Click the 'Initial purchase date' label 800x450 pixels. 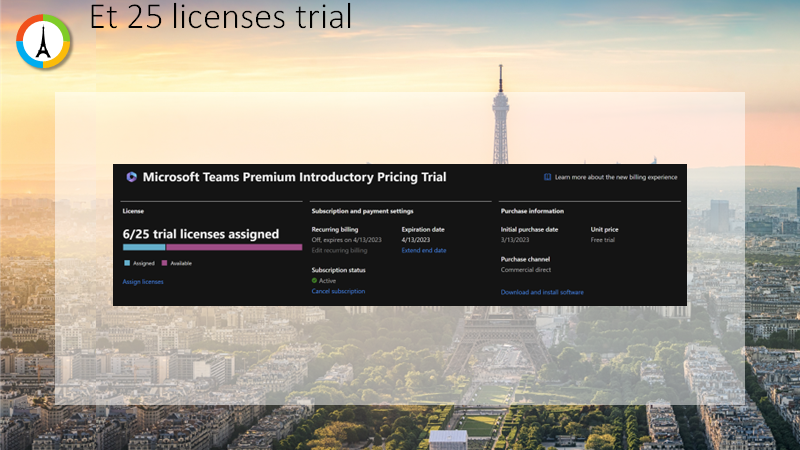pos(529,230)
